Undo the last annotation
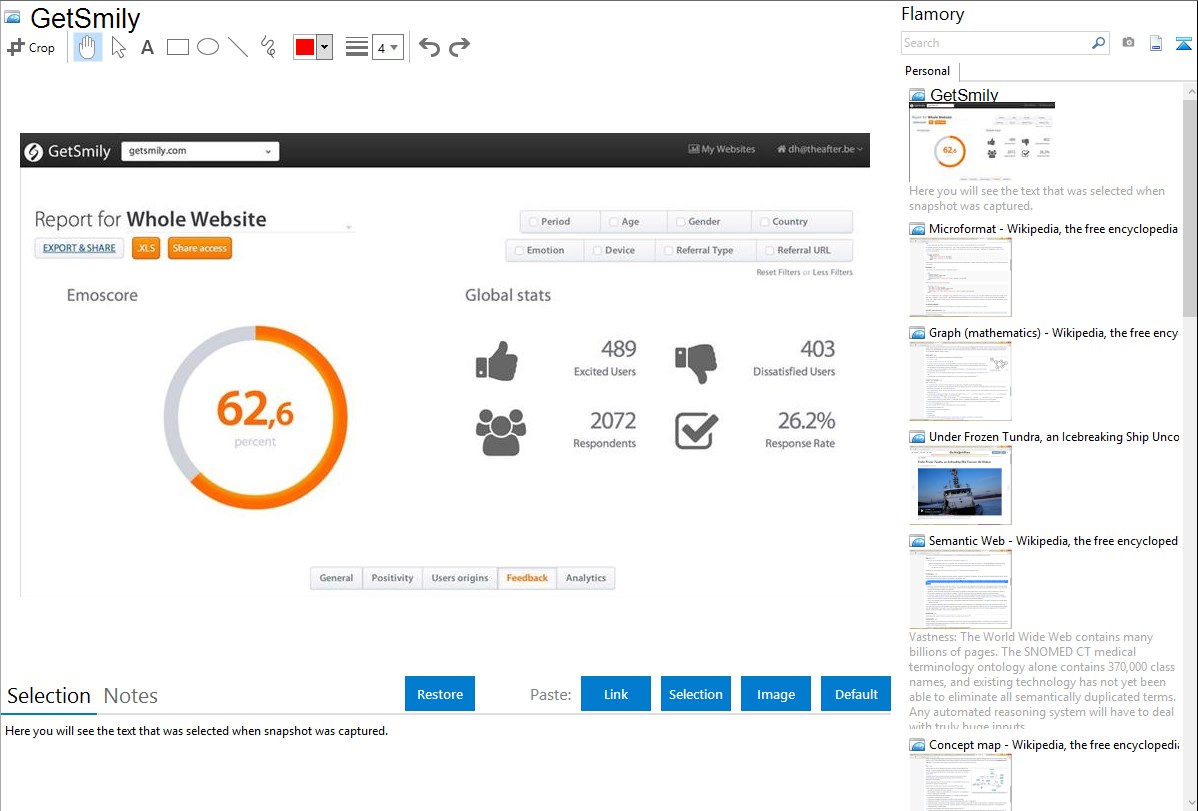 coord(429,47)
